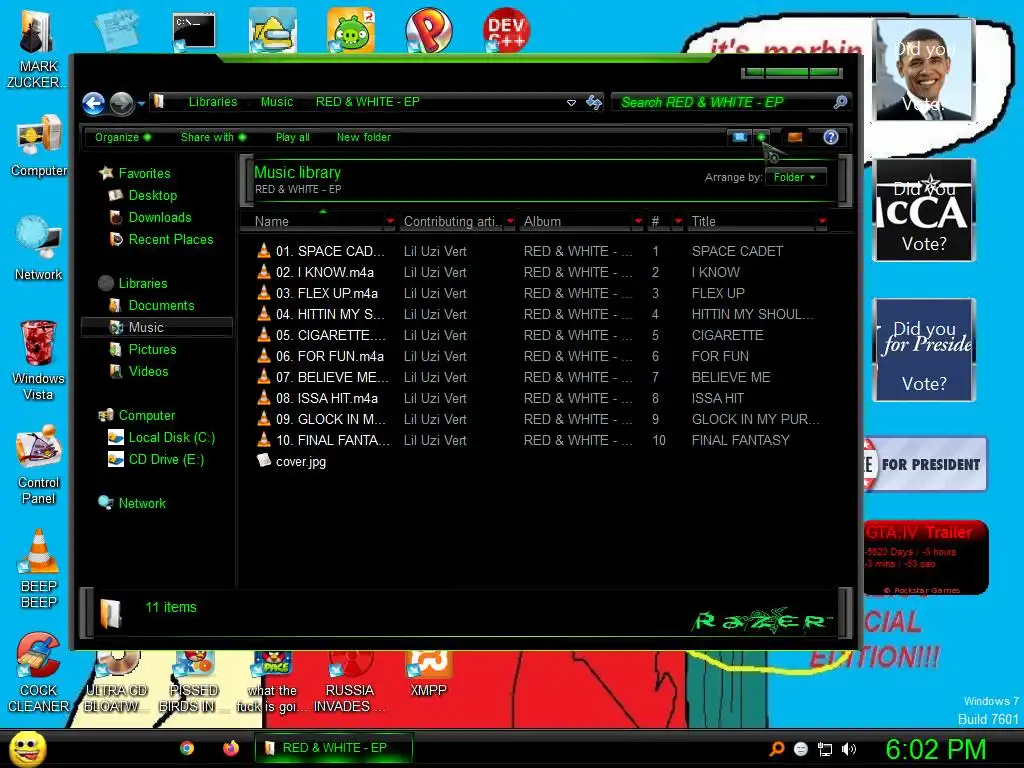
Task: Sort by the Album column header
Action: (x=575, y=221)
